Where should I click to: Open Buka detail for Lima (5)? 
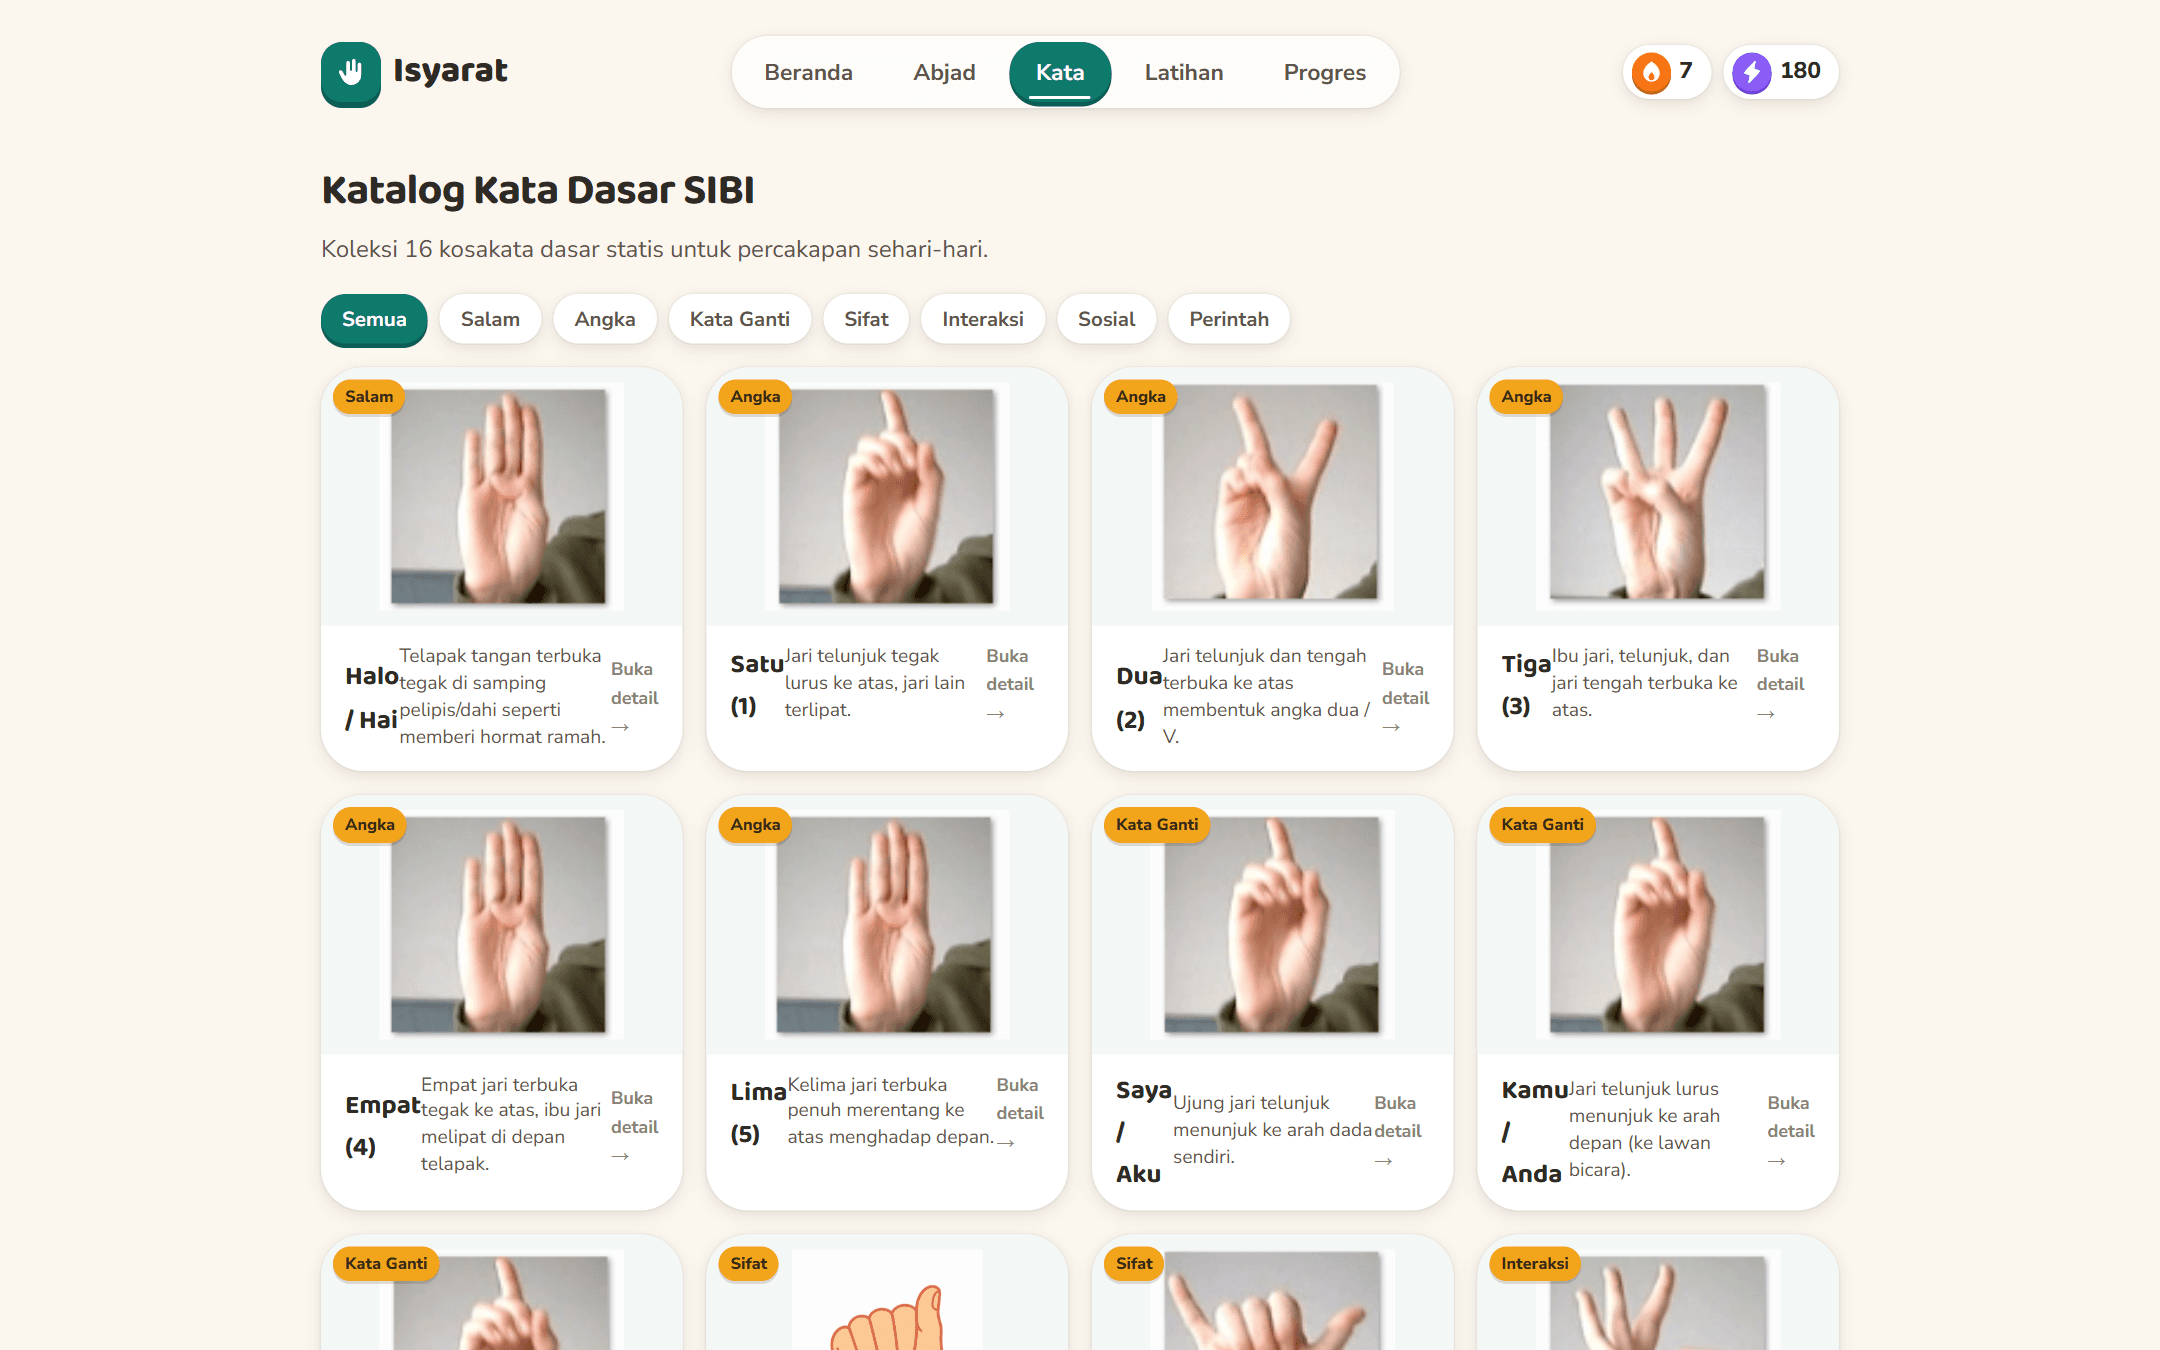click(1020, 1113)
